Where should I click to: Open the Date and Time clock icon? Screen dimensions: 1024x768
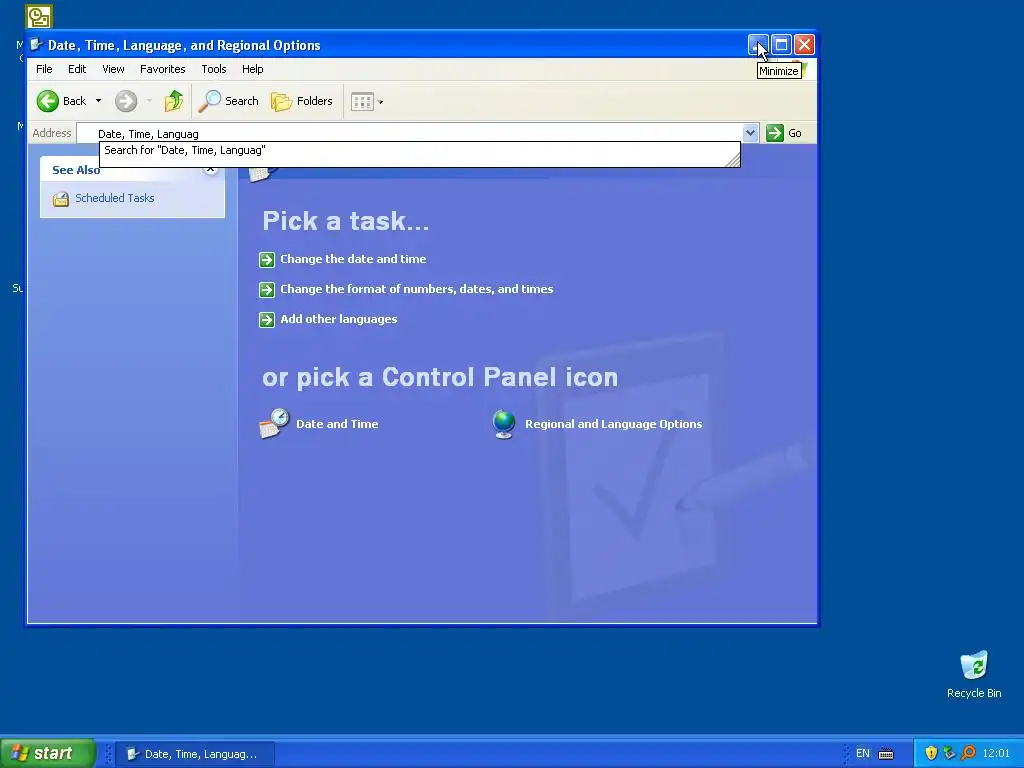(274, 423)
